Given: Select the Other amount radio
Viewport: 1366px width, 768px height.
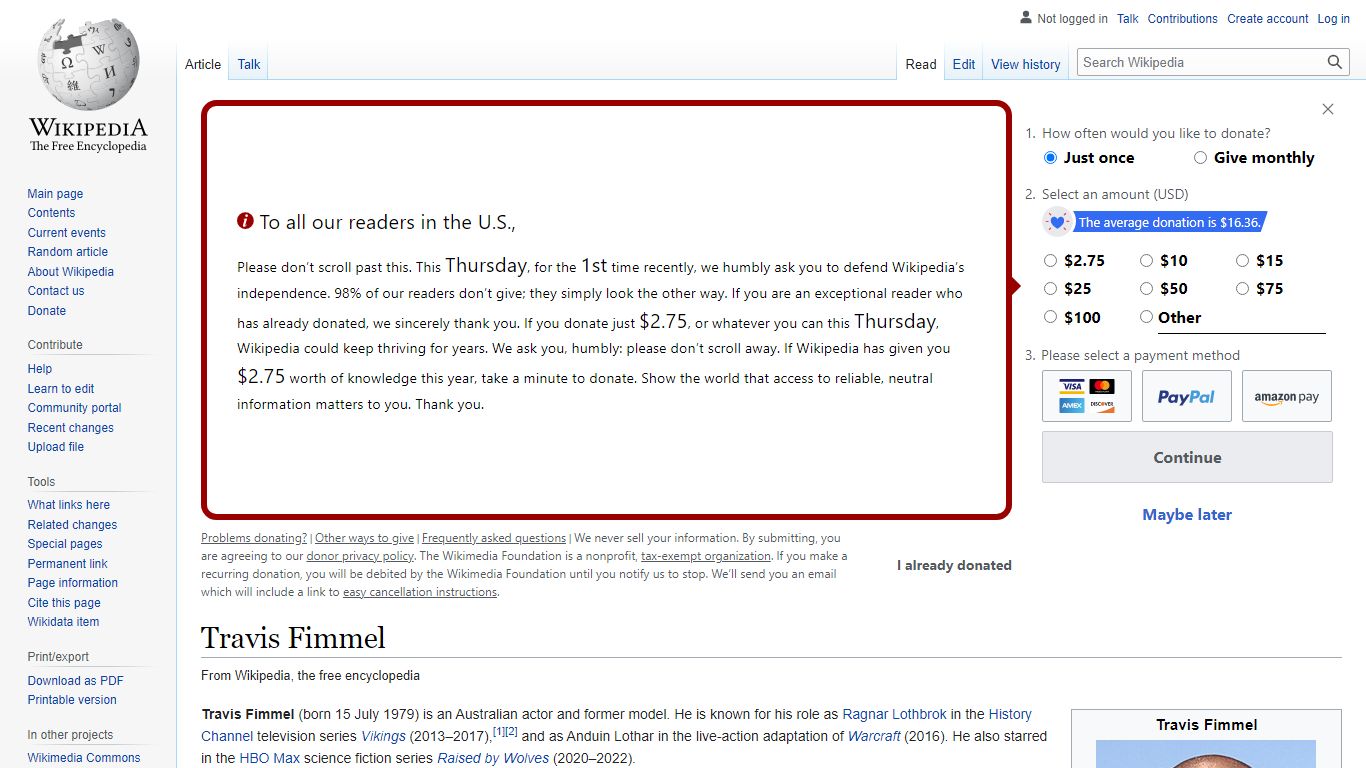Looking at the screenshot, I should (x=1146, y=317).
